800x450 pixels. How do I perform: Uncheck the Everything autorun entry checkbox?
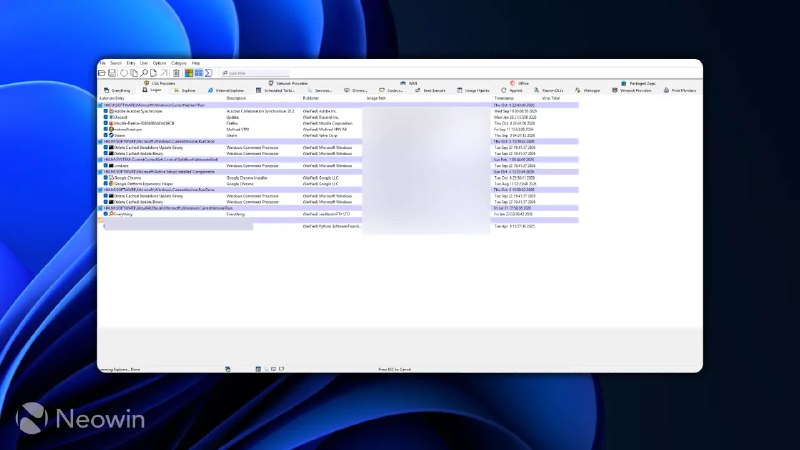point(106,214)
